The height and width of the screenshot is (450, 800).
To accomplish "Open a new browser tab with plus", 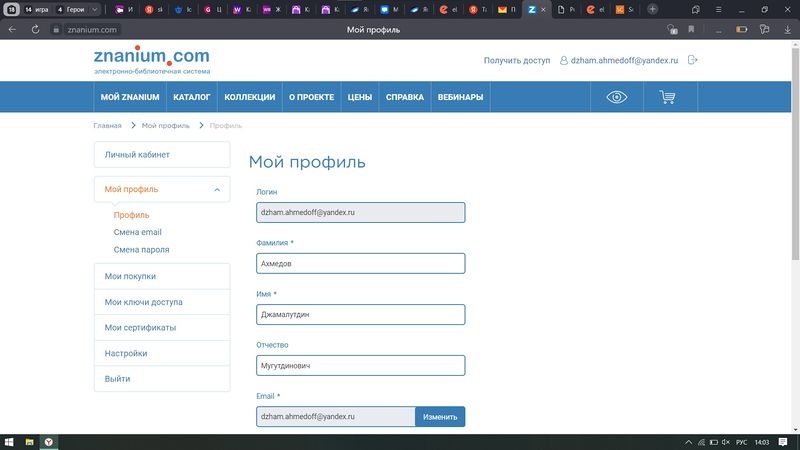I will [x=653, y=9].
